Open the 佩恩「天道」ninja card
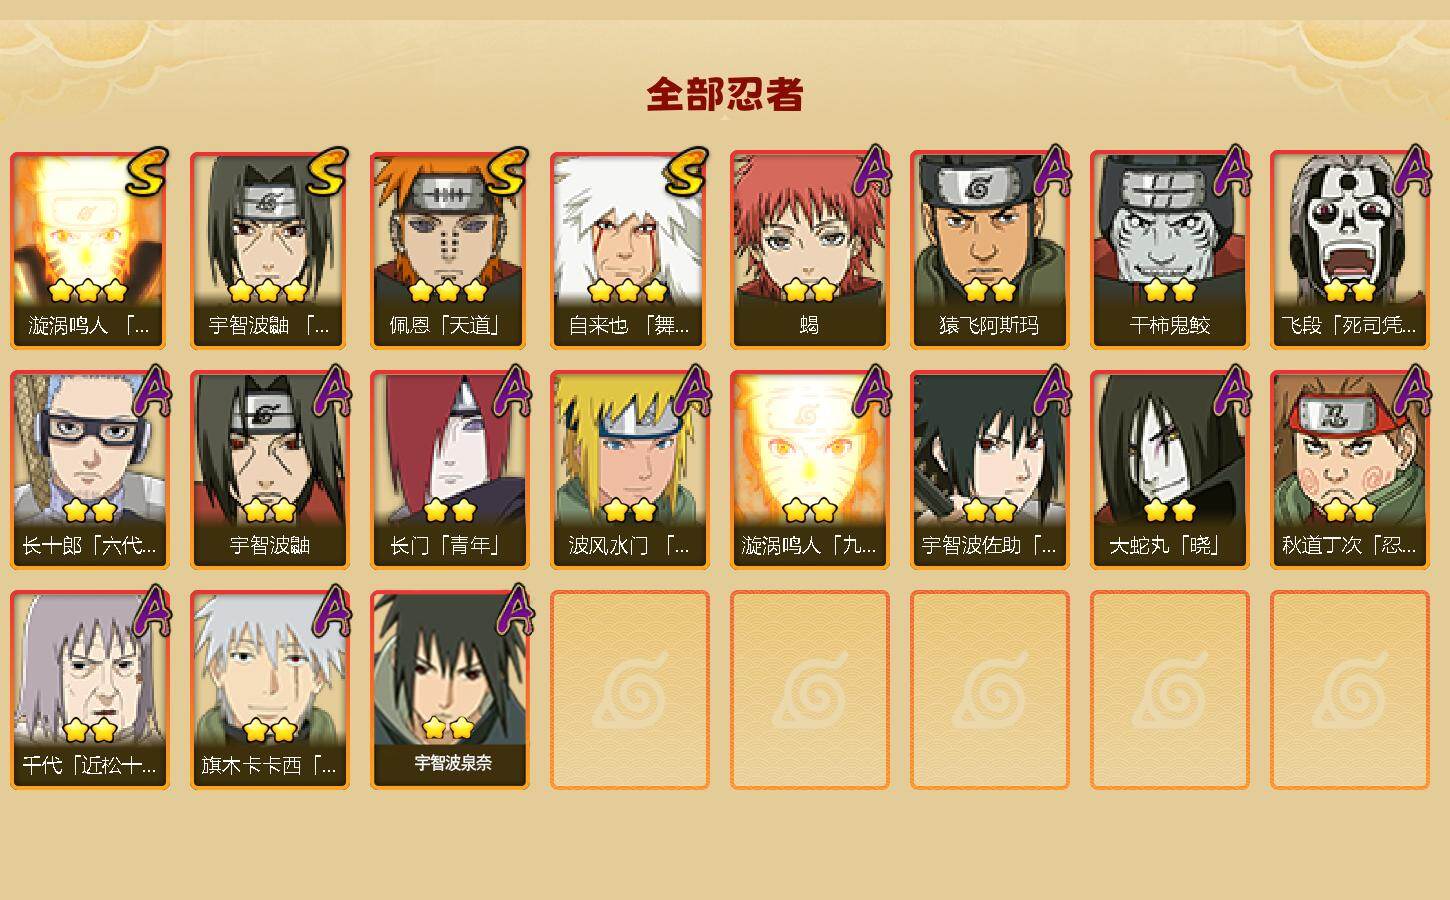 click(449, 250)
